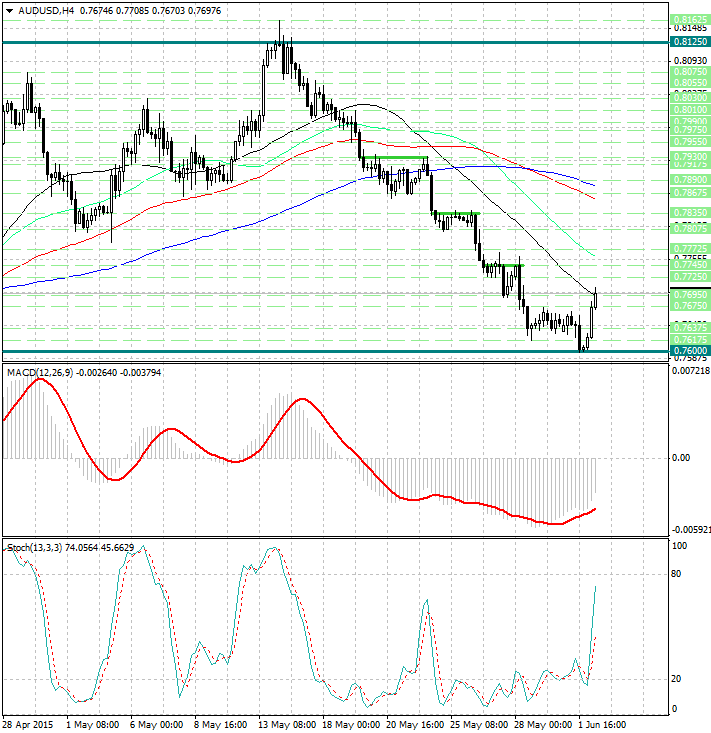The width and height of the screenshot is (711, 733).
Task: Click the MACD zero level 0.00 label
Action: pos(680,458)
